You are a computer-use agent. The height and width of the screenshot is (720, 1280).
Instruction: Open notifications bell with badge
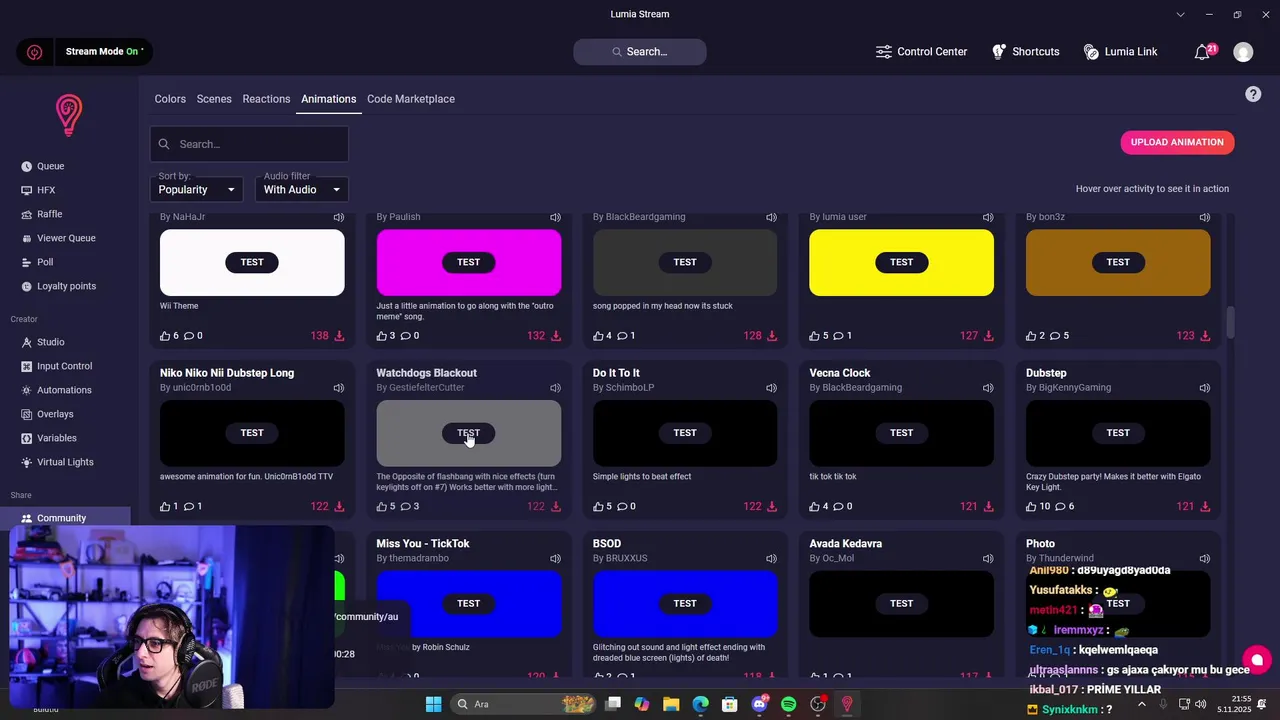coord(1203,52)
